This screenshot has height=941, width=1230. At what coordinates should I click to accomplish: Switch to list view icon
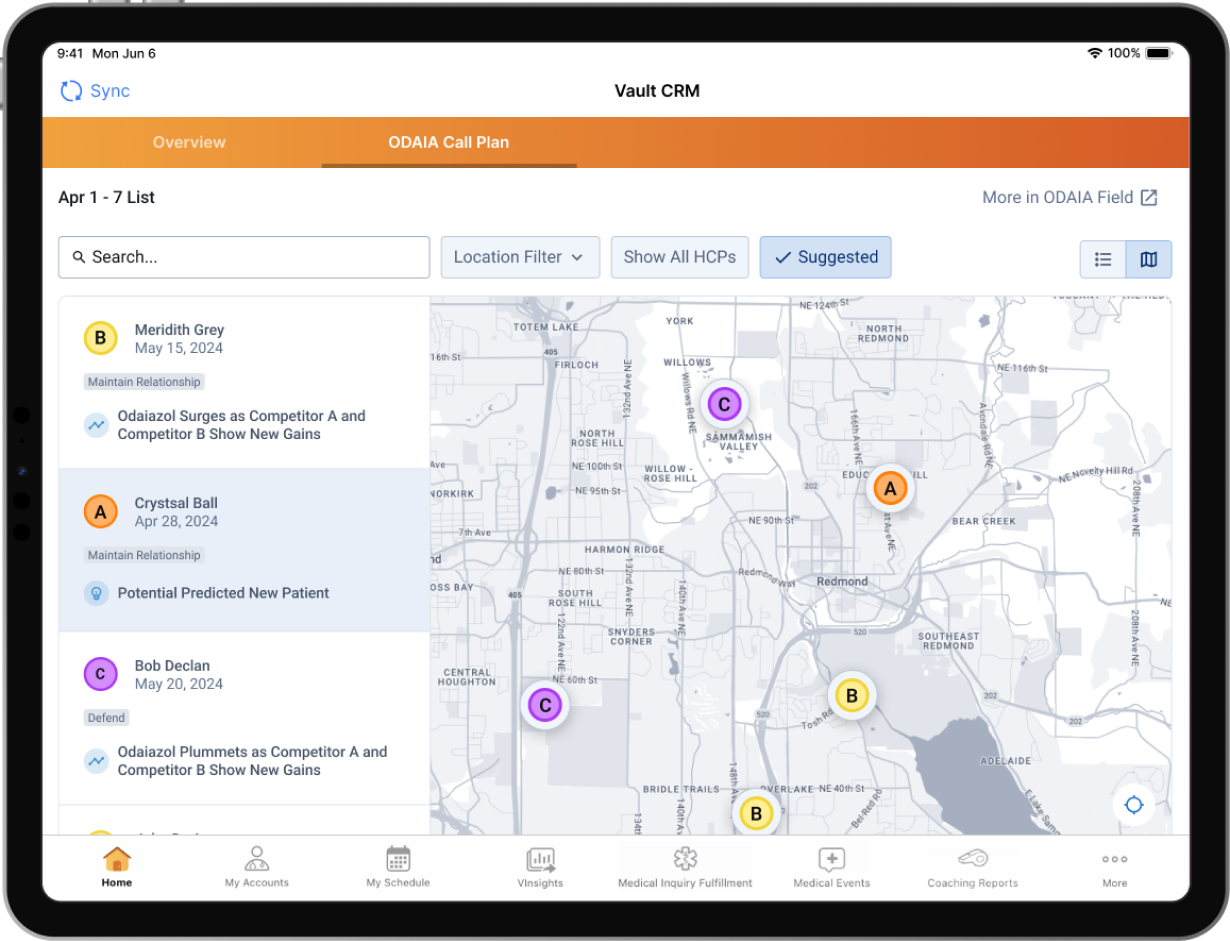1103,259
